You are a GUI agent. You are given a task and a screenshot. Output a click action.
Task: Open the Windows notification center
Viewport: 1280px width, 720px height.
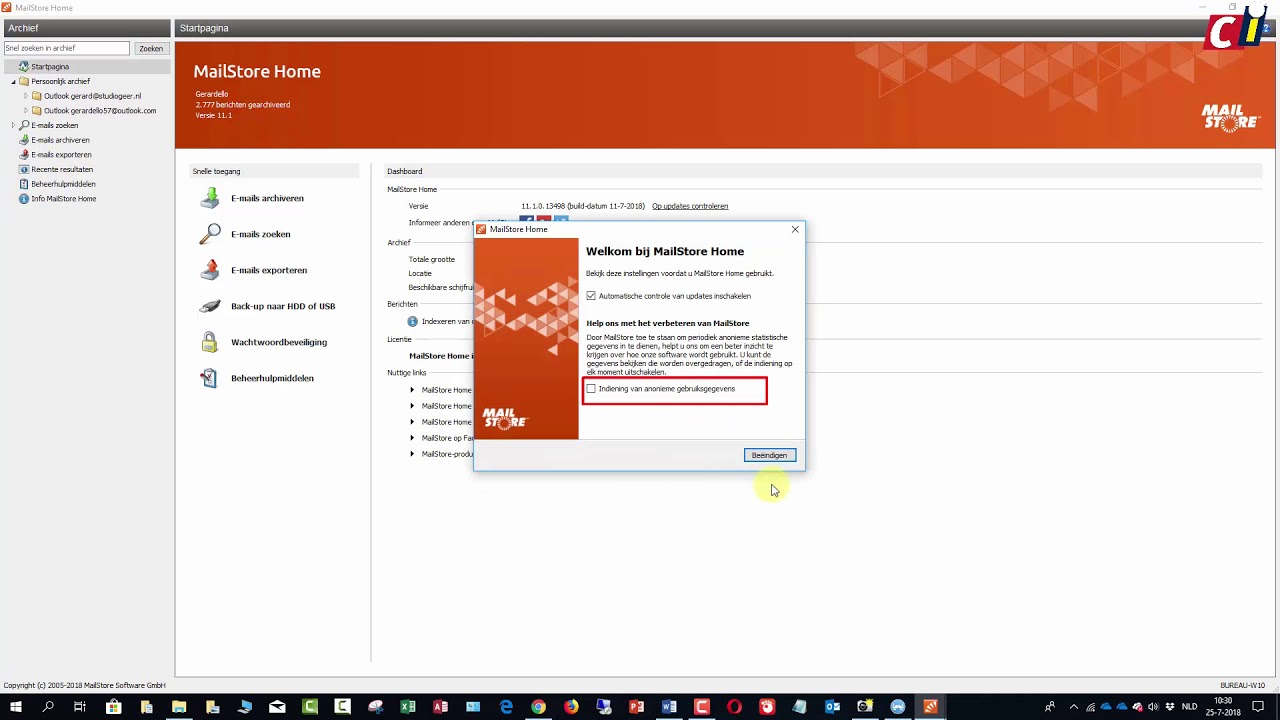[1258, 707]
